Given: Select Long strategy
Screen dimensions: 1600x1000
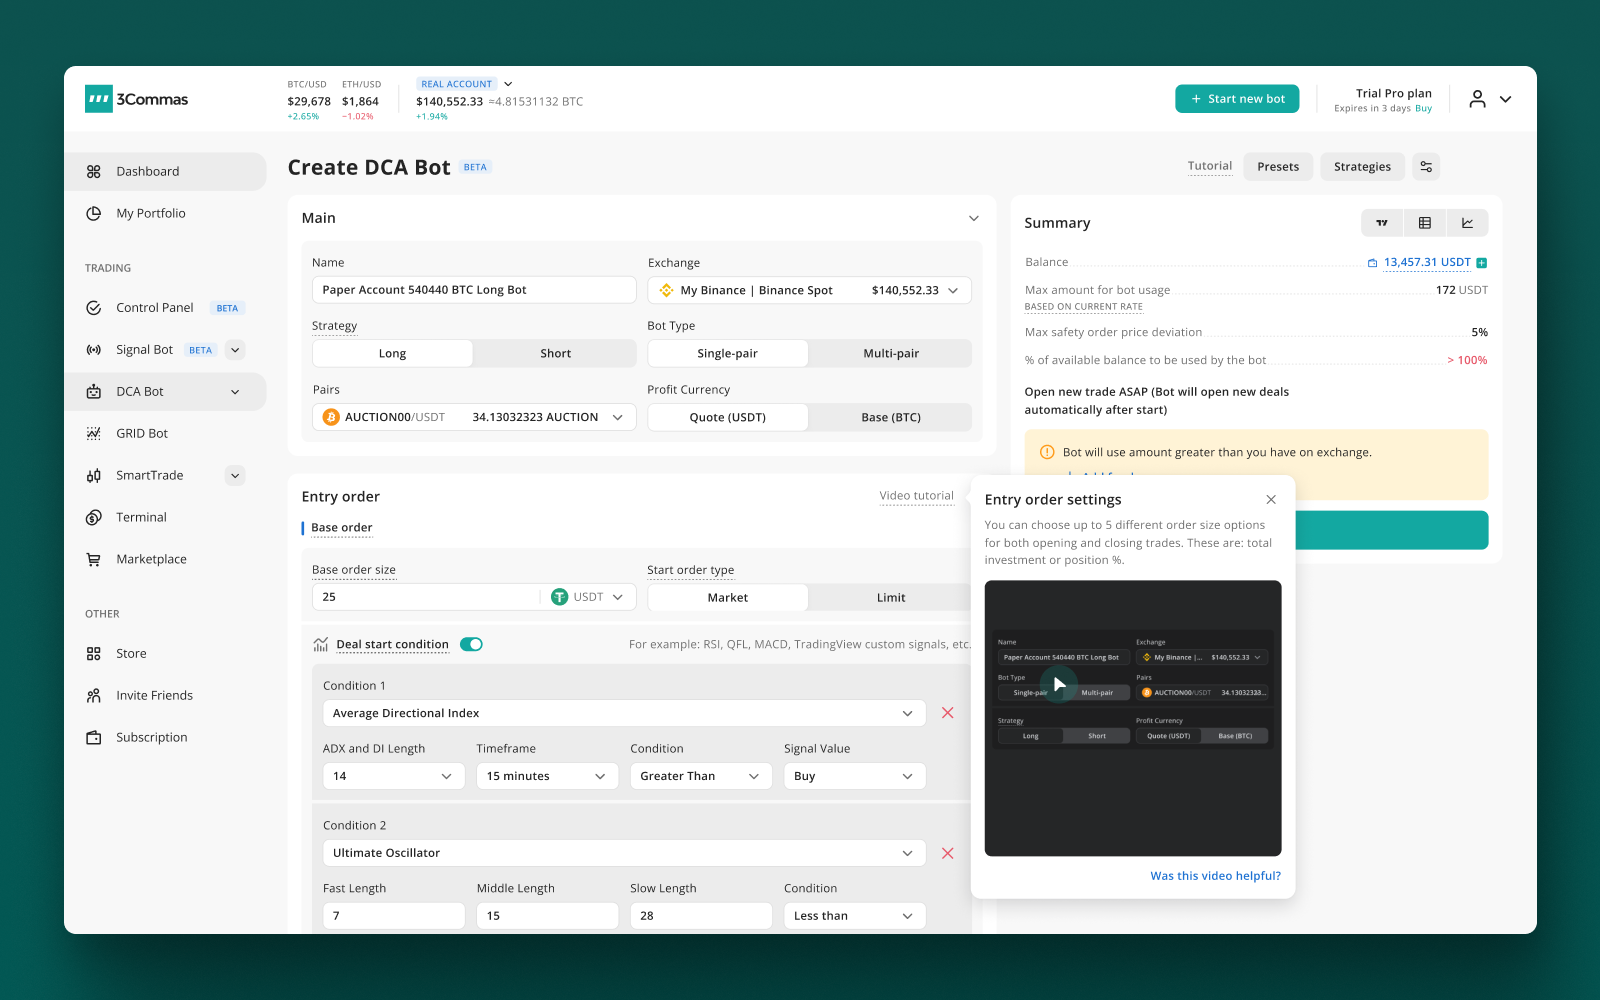Looking at the screenshot, I should point(392,354).
